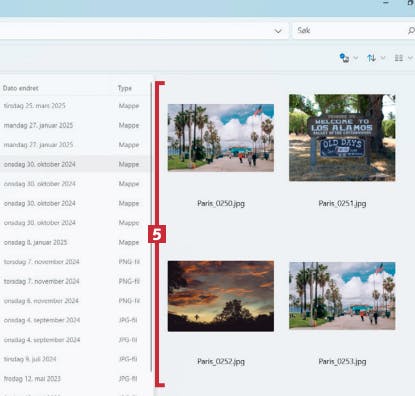Sort by the Dato endret column header
The height and width of the screenshot is (396, 415).
20,88
